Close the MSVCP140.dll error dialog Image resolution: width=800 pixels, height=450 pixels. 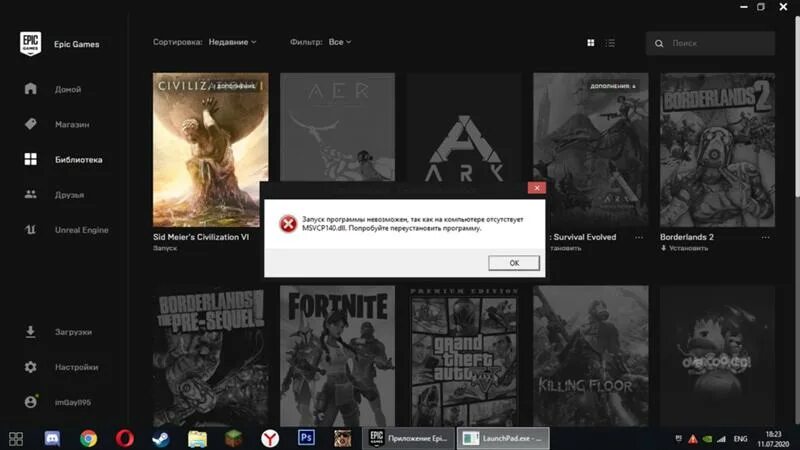pos(537,188)
